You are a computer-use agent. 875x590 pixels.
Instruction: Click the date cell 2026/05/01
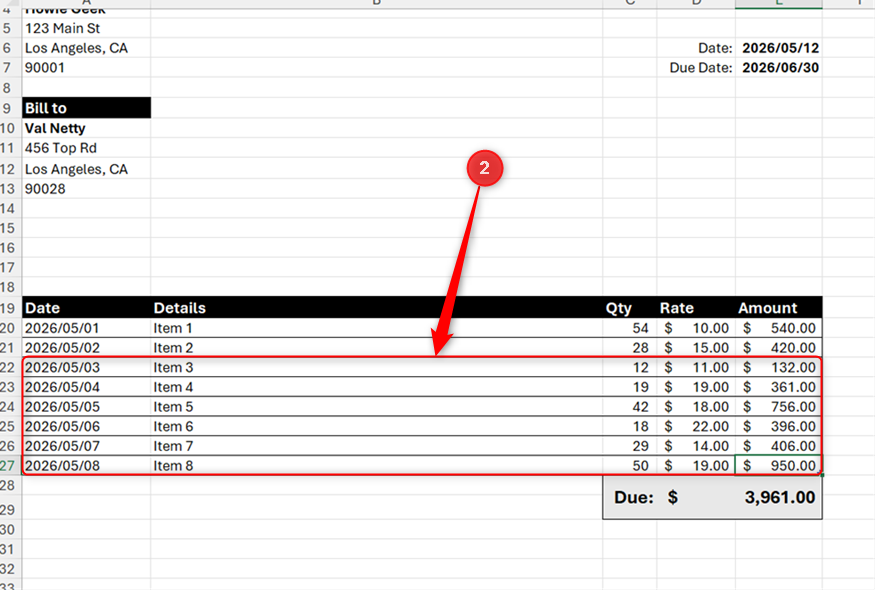pyautogui.click(x=86, y=328)
